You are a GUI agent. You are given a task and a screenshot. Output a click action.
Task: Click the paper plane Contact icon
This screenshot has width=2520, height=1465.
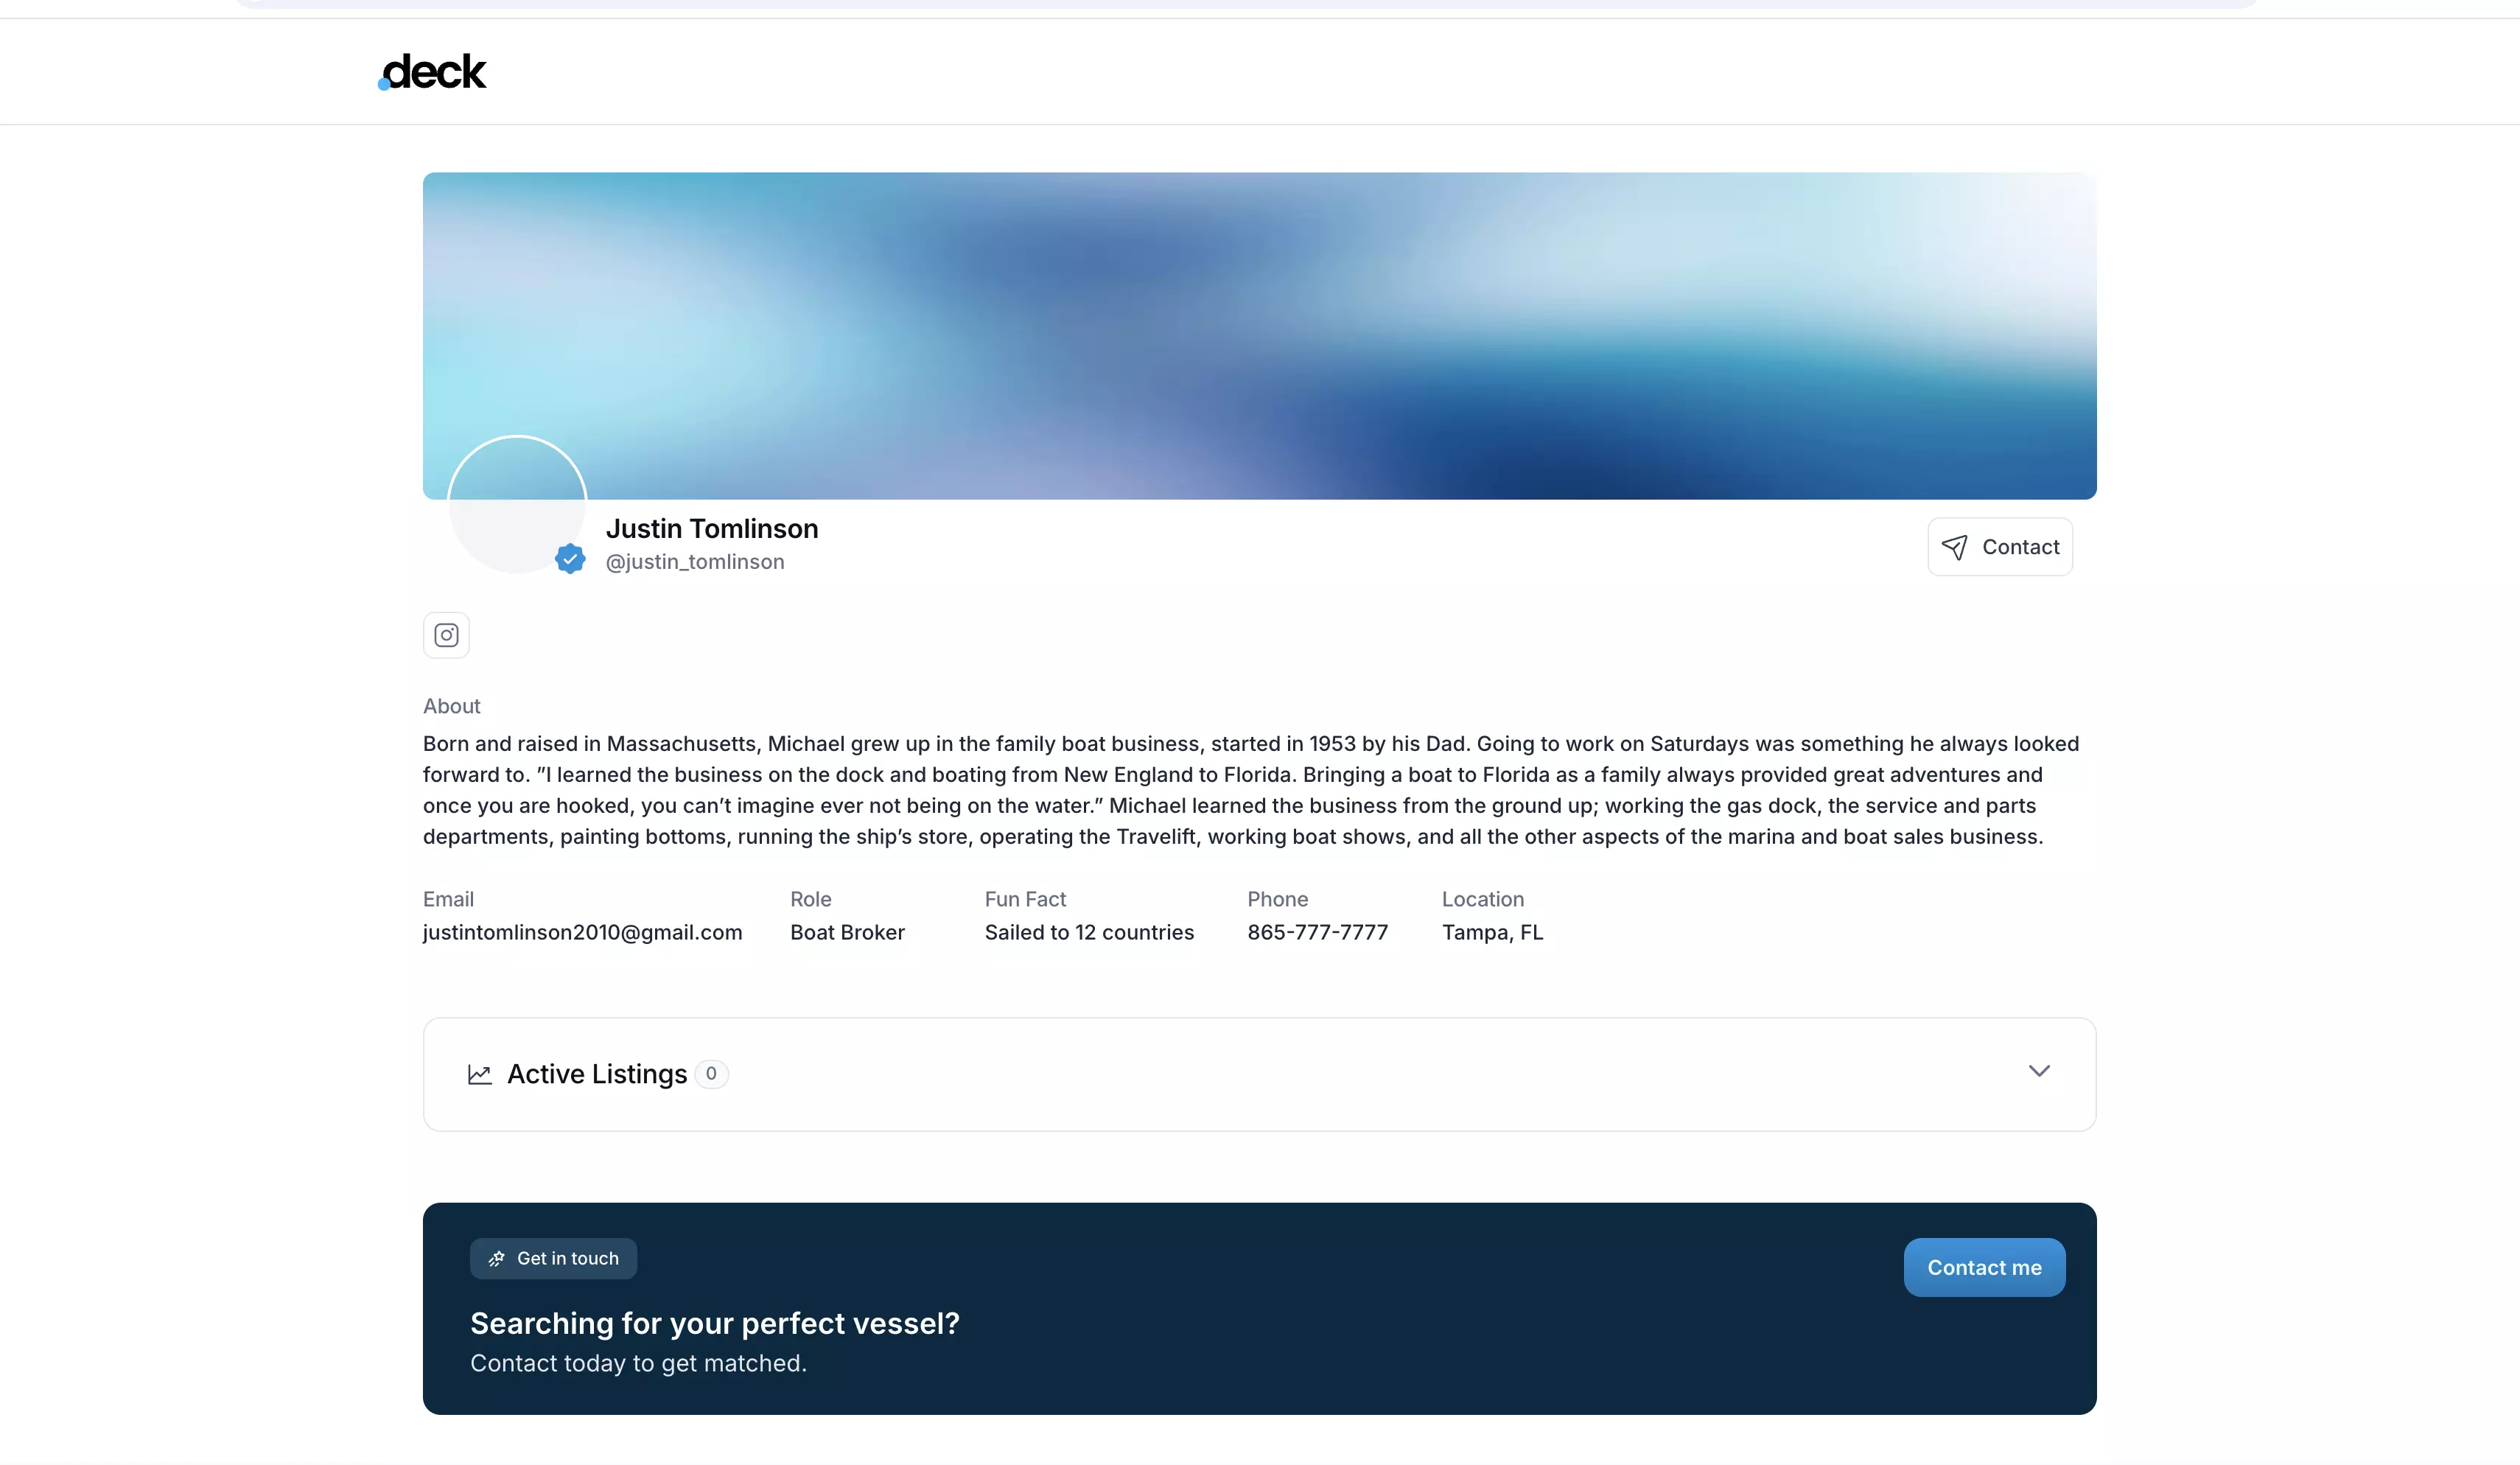click(x=1954, y=547)
